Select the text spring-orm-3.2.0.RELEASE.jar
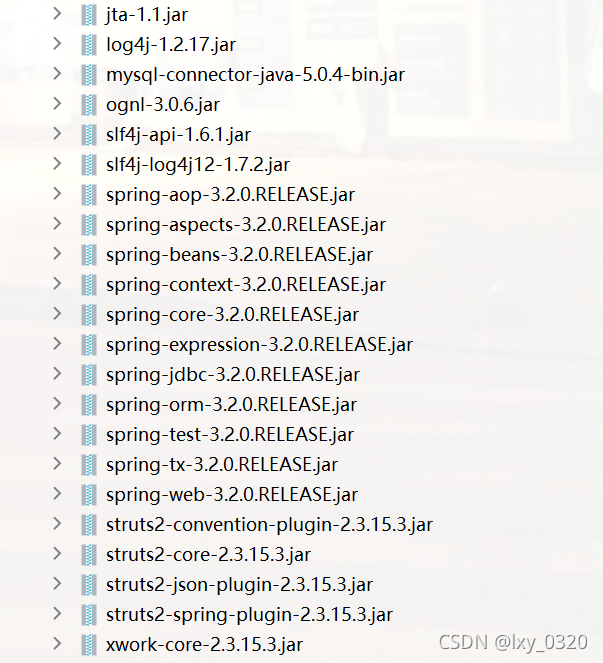The image size is (603, 663). coord(231,405)
